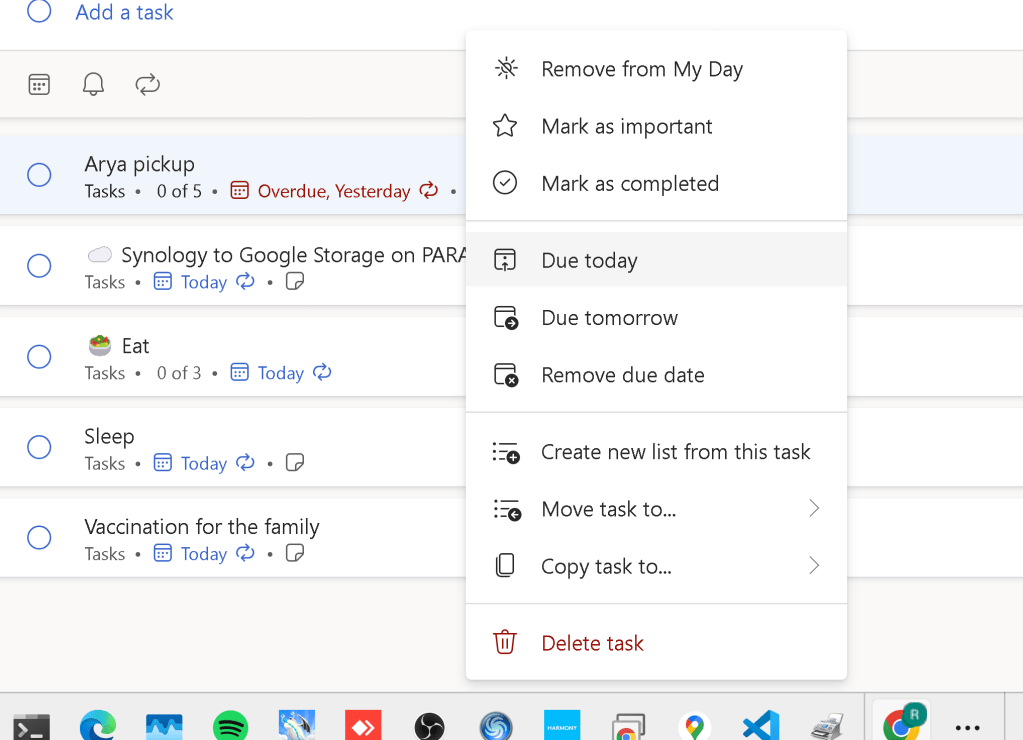The width and height of the screenshot is (1023, 740).
Task: Choose Mark as completed
Action: [x=656, y=183]
